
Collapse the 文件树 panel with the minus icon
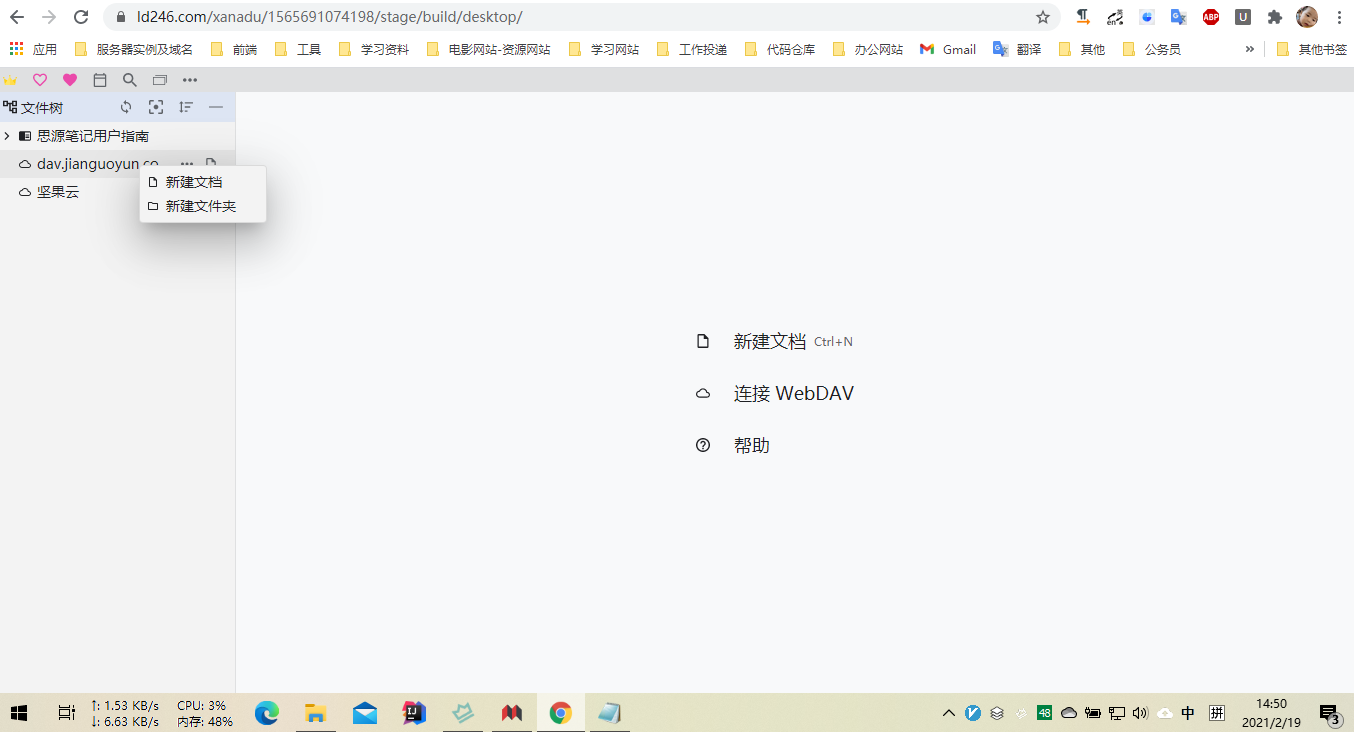click(x=215, y=107)
